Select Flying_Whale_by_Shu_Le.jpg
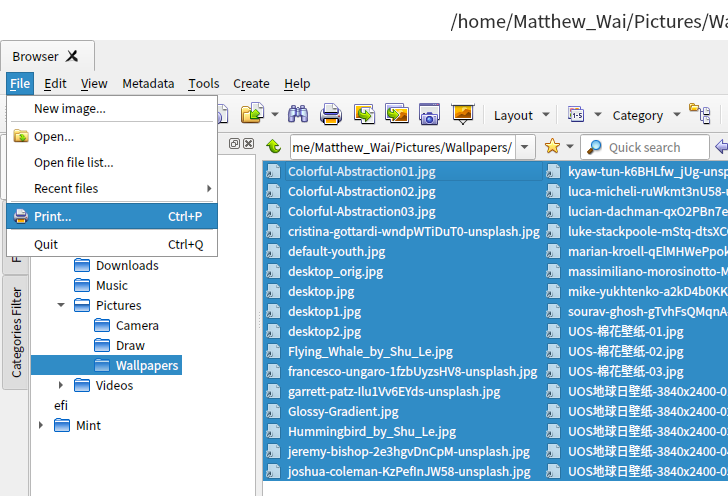Image resolution: width=728 pixels, height=496 pixels. coord(370,352)
